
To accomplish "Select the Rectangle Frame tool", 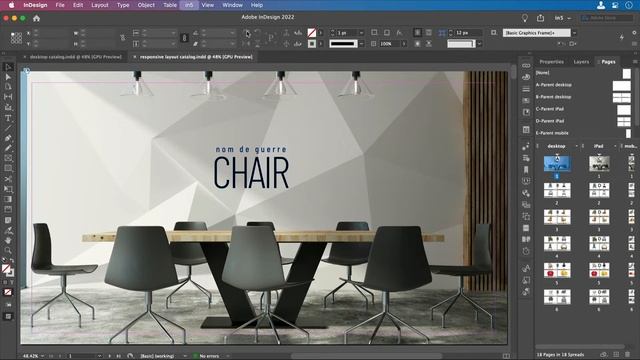I will 8,158.
